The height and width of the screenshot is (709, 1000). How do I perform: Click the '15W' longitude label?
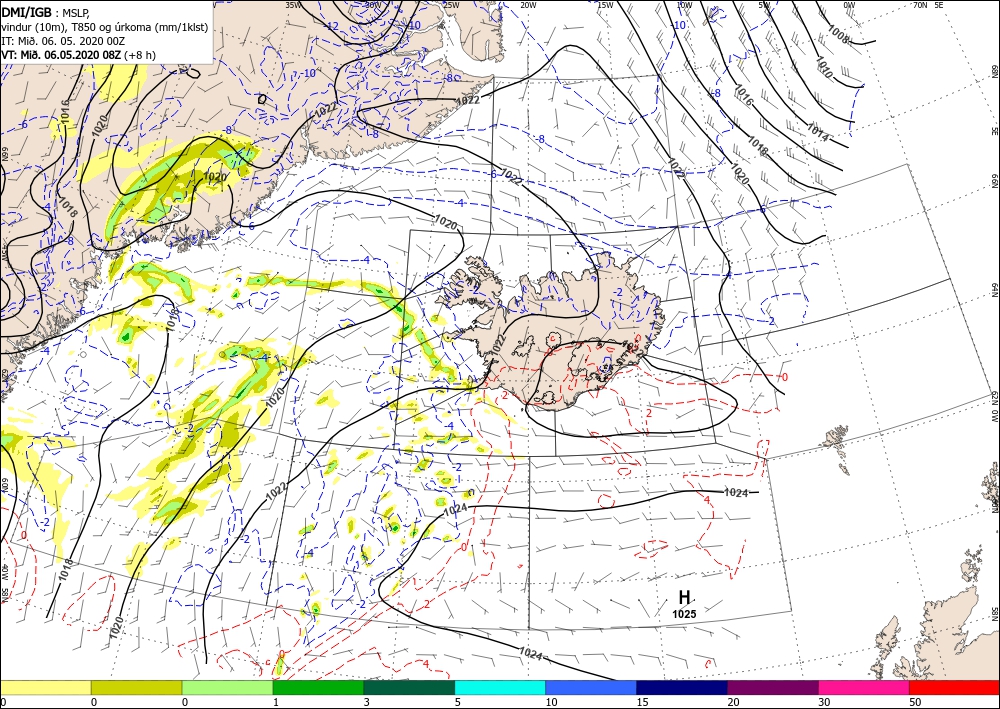(x=605, y=5)
